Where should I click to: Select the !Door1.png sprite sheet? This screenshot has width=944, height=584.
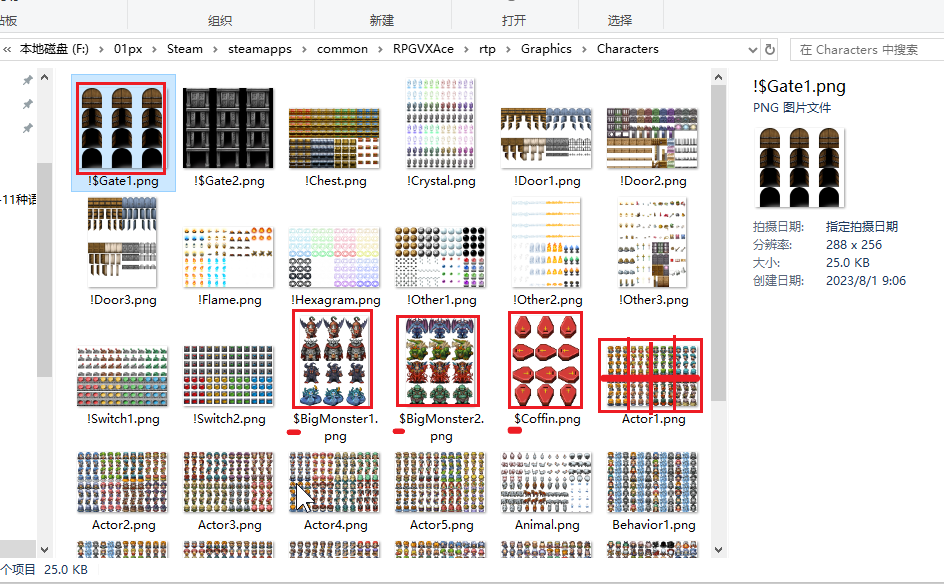coord(546,138)
